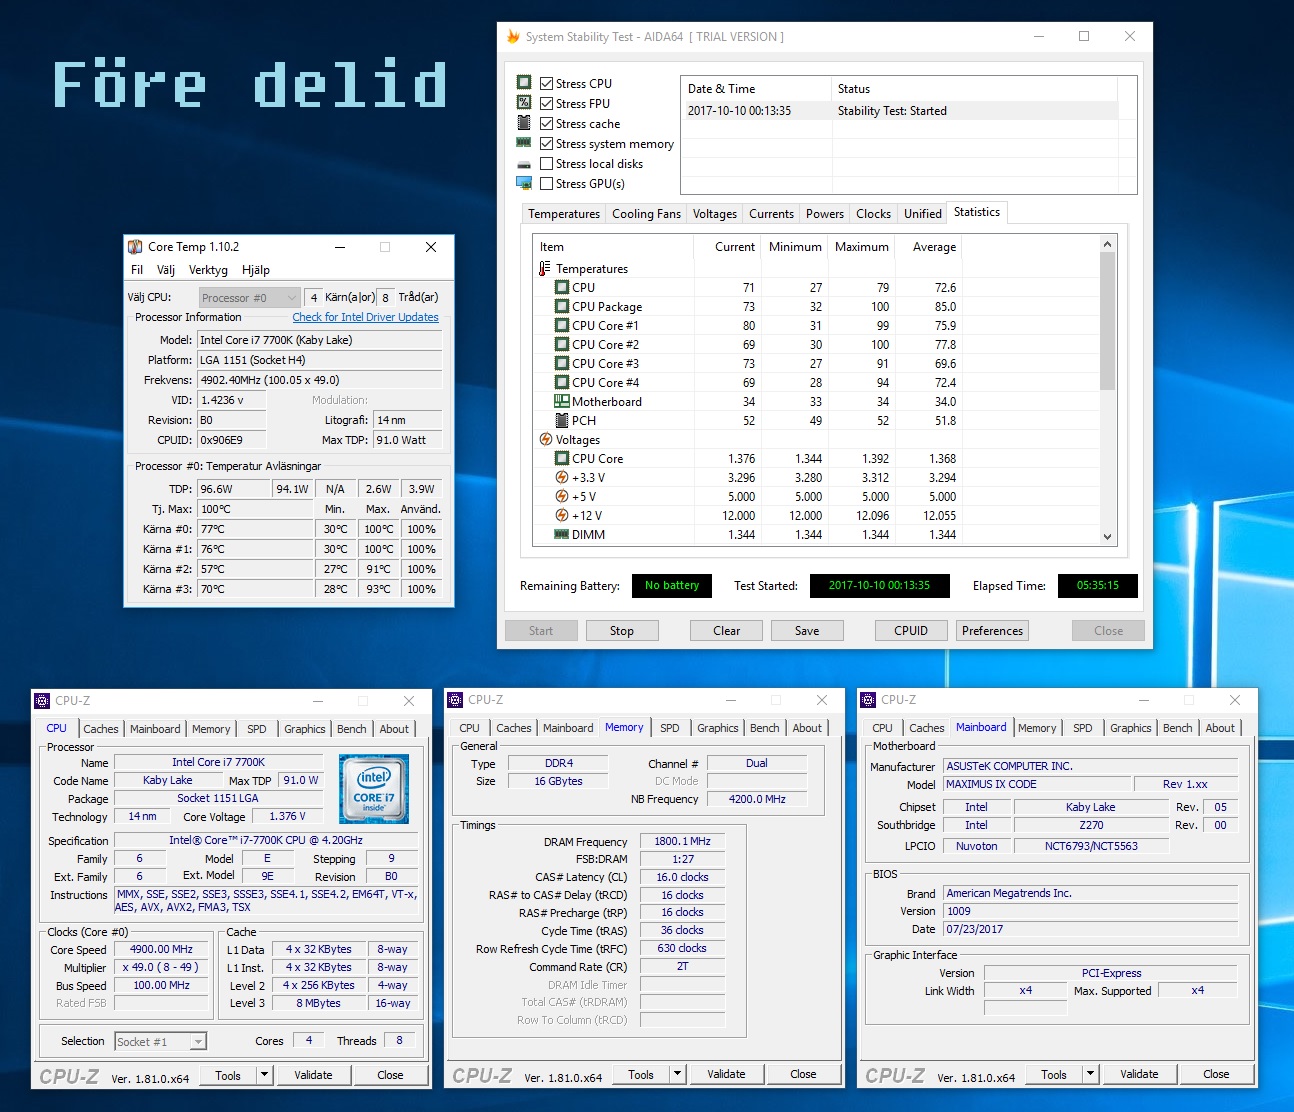
Task: Click the RAM icon beside Stress system memory
Action: pyautogui.click(x=524, y=142)
